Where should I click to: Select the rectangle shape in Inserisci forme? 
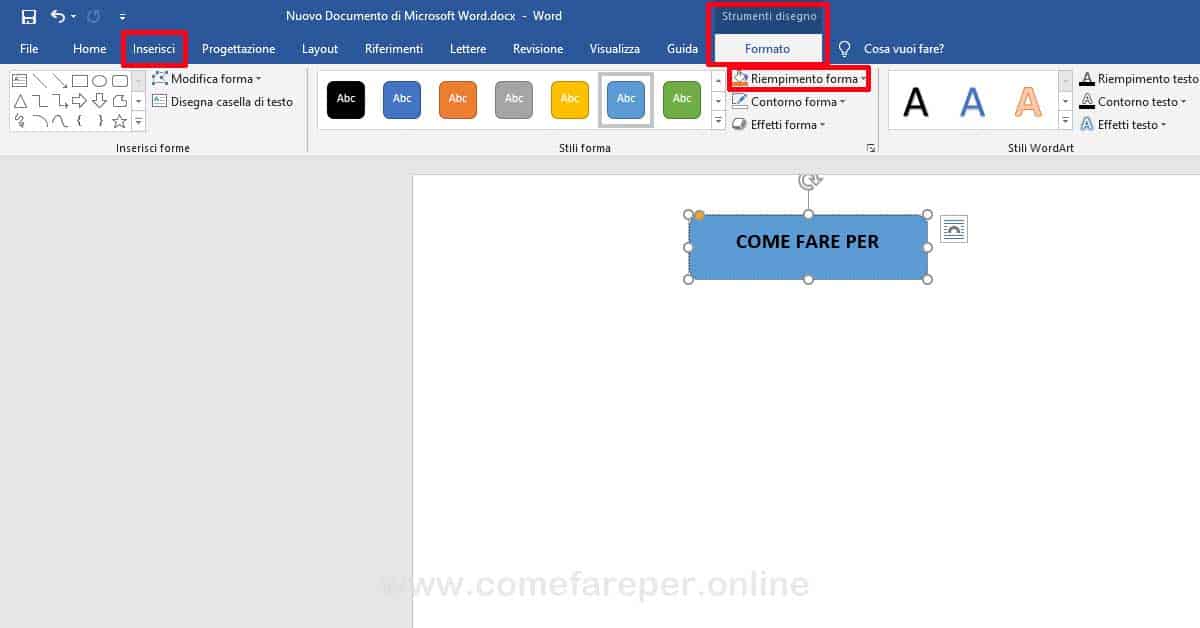click(x=81, y=80)
